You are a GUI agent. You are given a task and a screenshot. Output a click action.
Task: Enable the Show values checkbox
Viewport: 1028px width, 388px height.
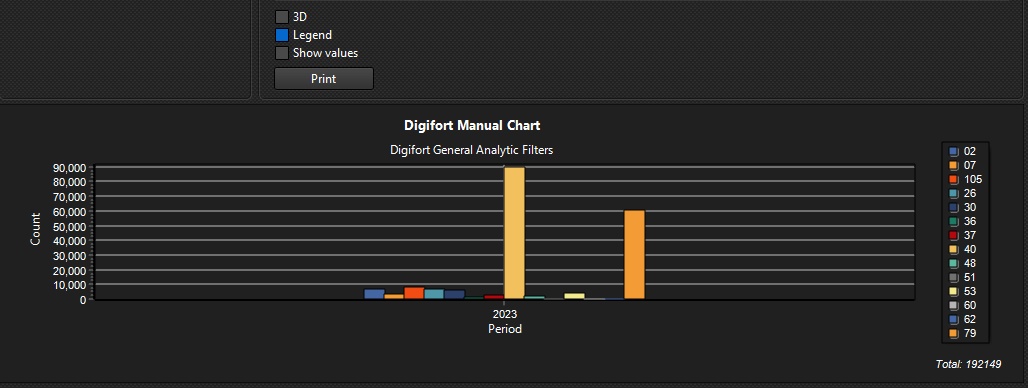pyautogui.click(x=282, y=53)
